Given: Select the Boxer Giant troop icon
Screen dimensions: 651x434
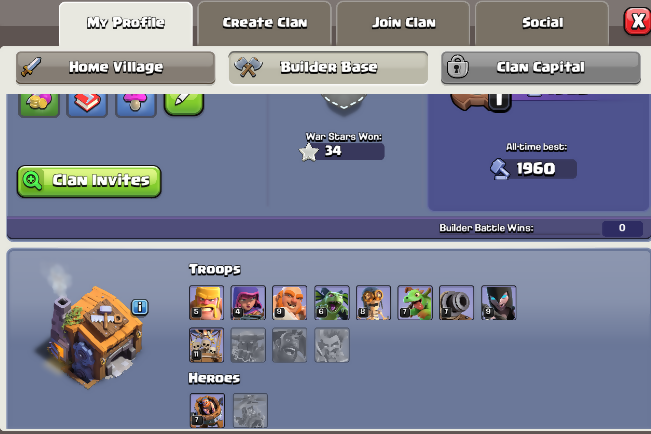Looking at the screenshot, I should coord(289,302).
